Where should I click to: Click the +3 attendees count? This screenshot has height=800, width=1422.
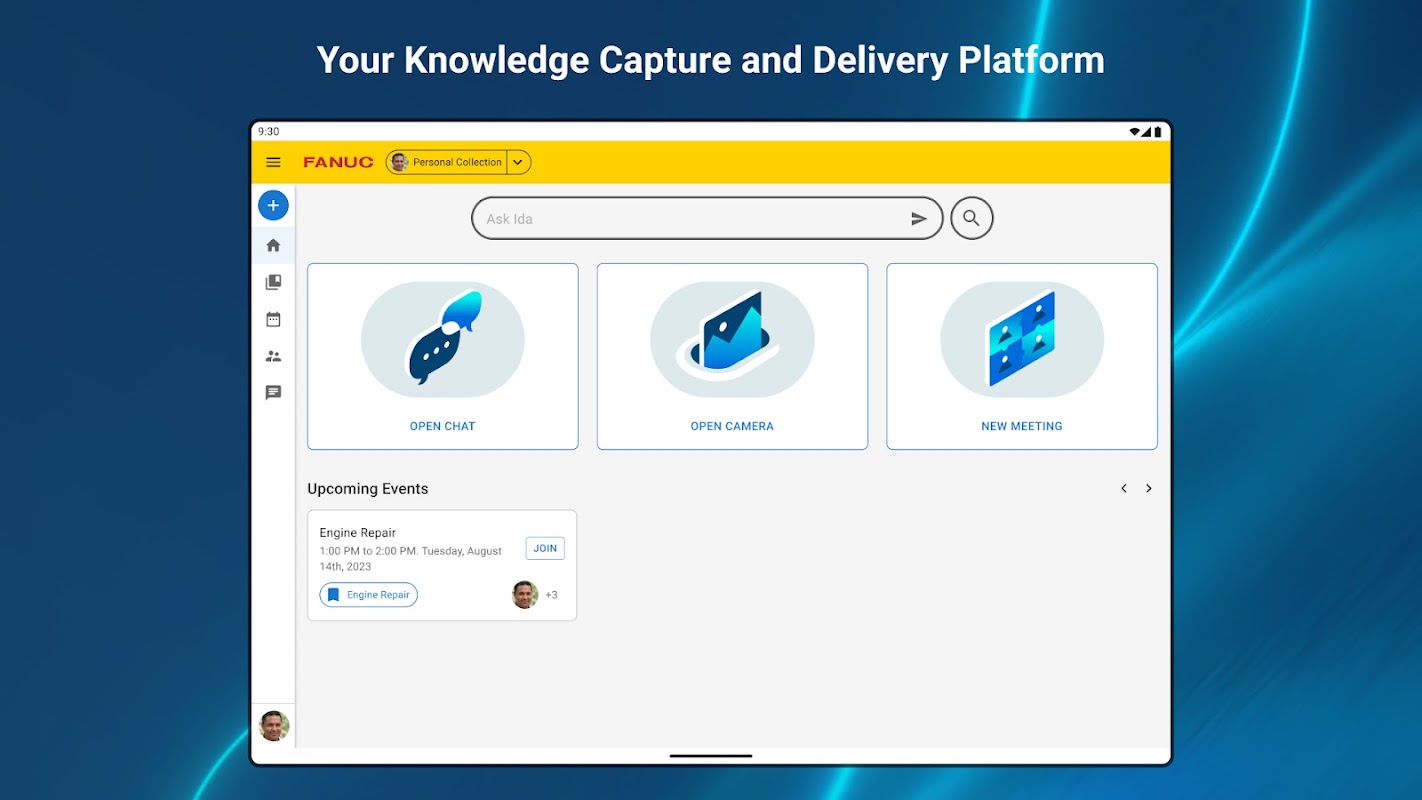pyautogui.click(x=551, y=595)
